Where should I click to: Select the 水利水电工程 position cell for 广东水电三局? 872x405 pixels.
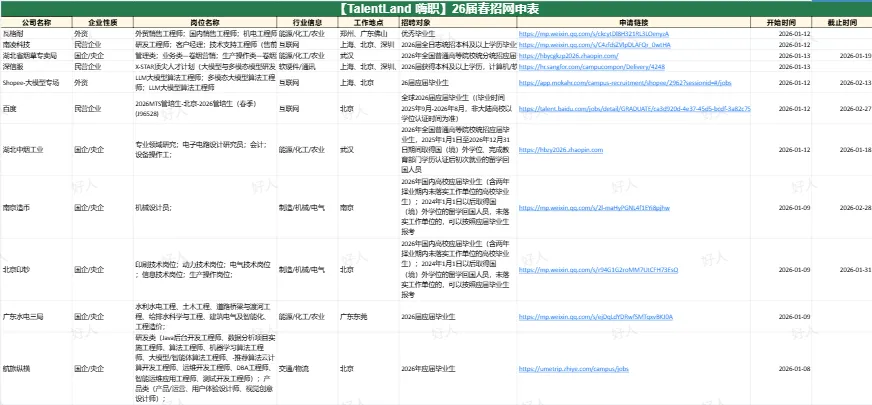pyautogui.click(x=205, y=317)
